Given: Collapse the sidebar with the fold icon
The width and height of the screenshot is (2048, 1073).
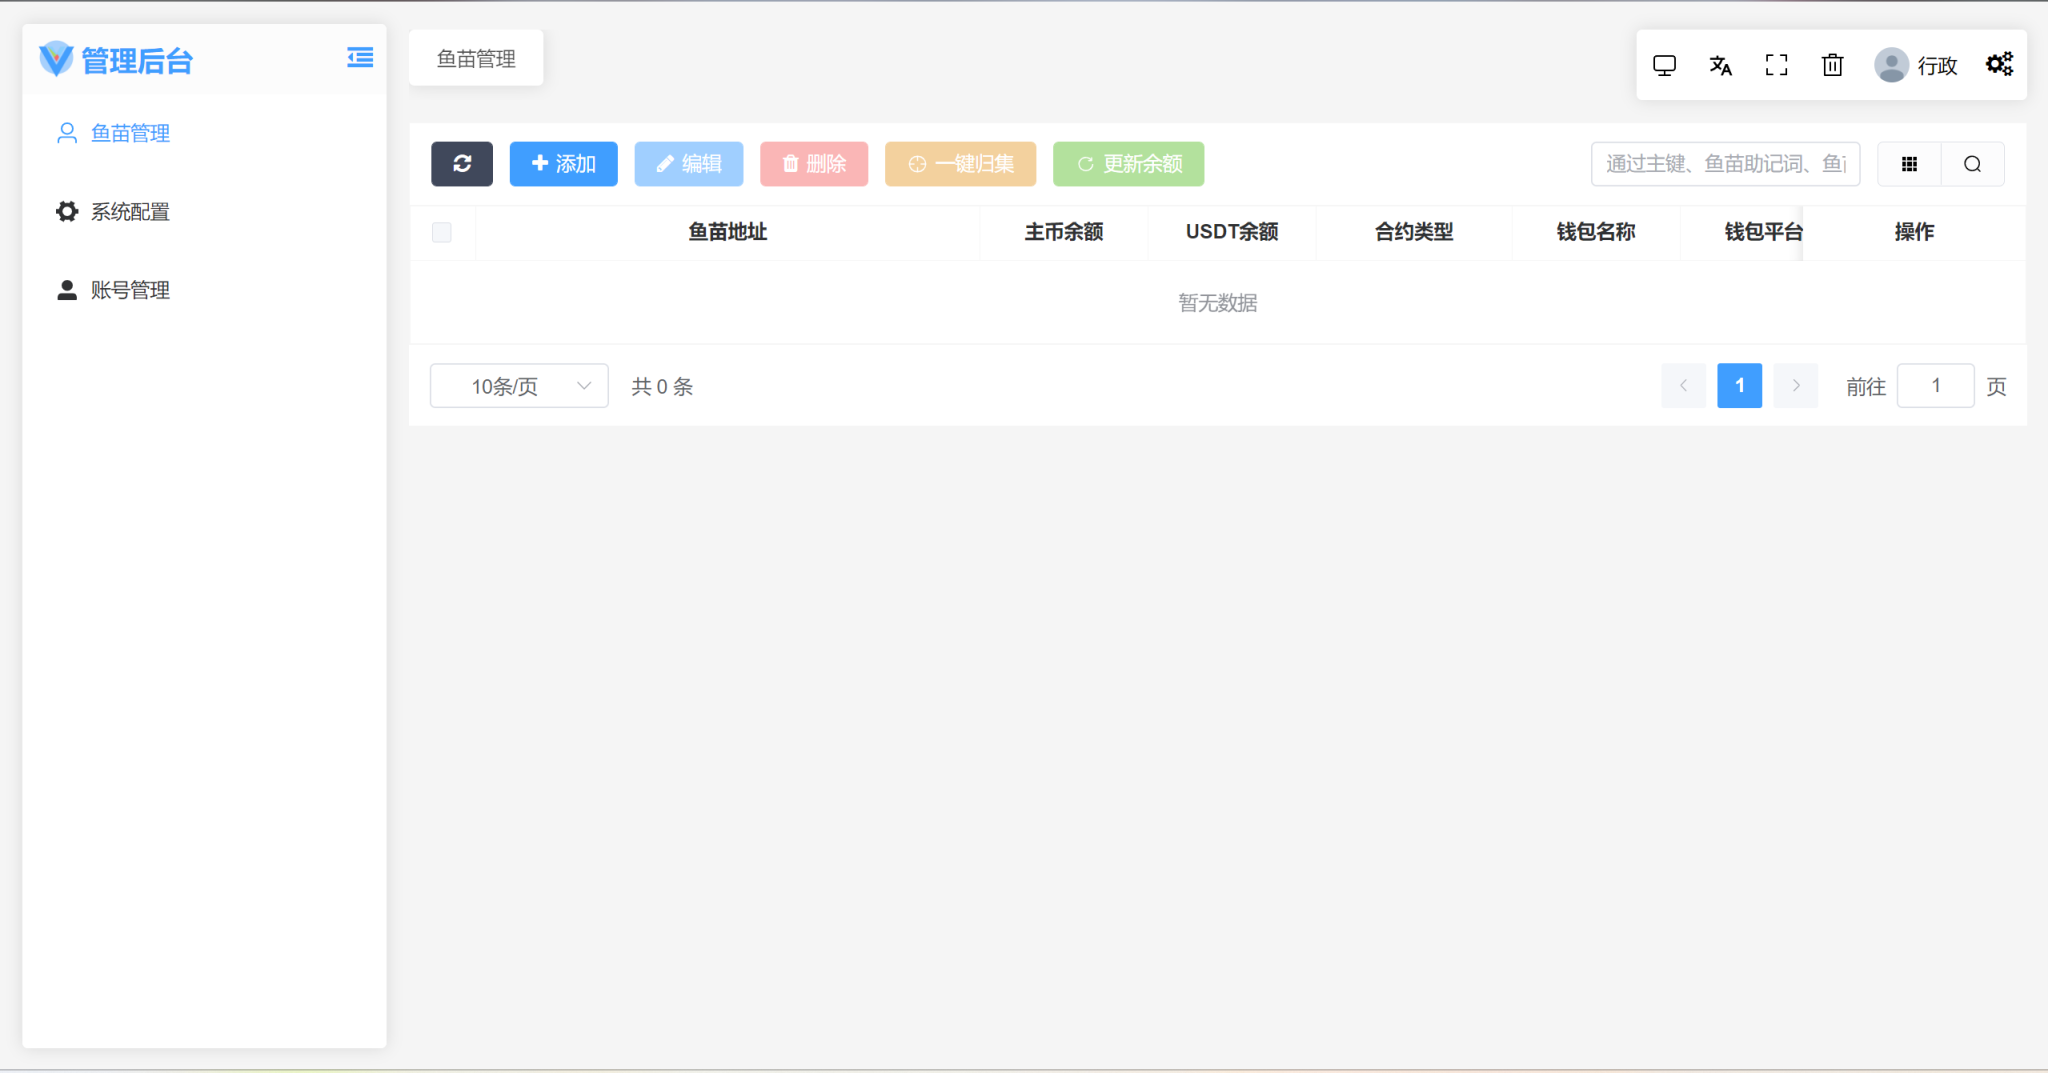Looking at the screenshot, I should 359,57.
